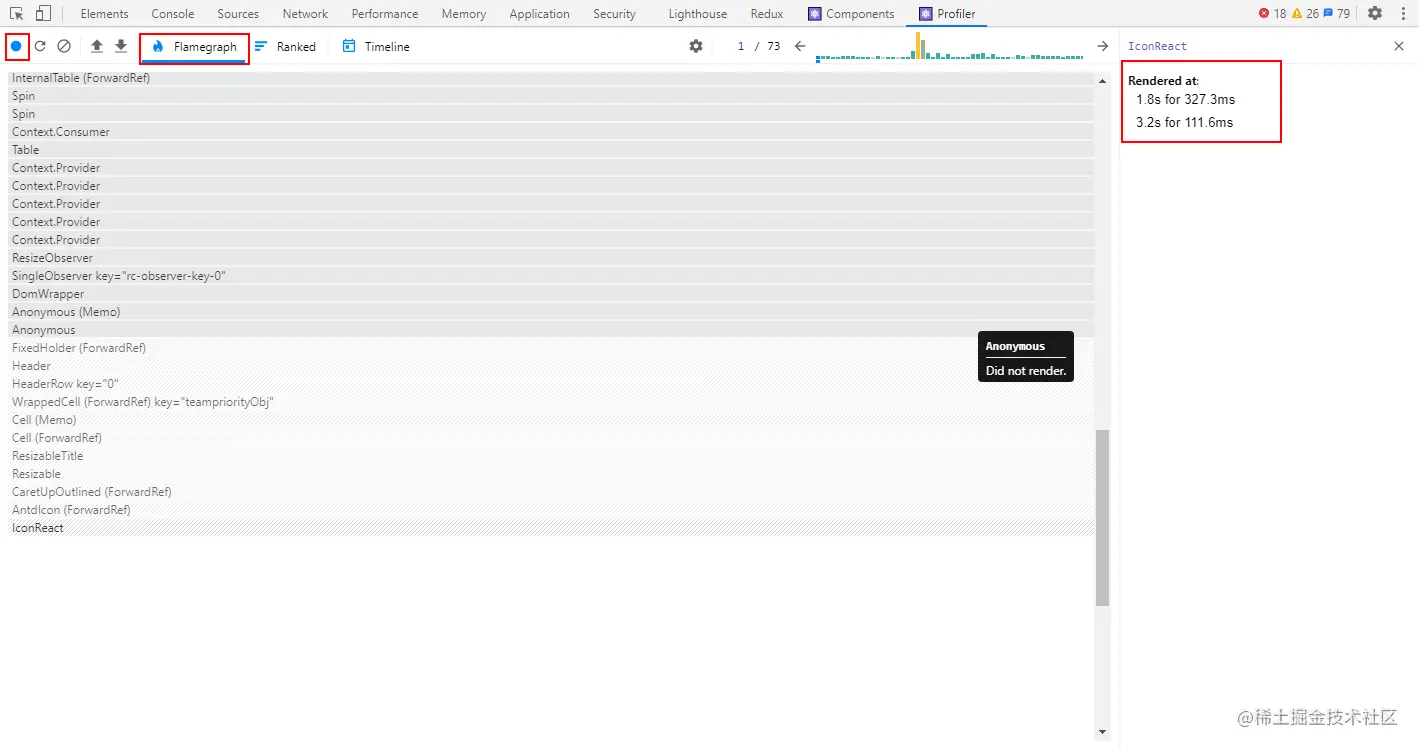Open the Redux tab
This screenshot has width=1419, height=749.
767,14
